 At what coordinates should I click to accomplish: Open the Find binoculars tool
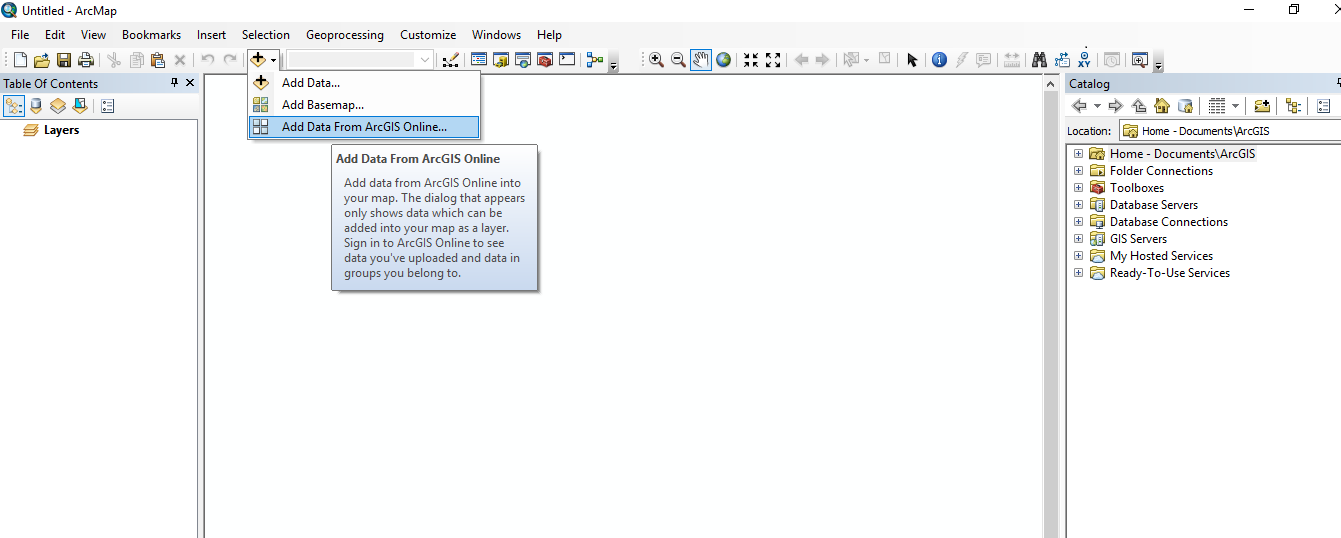1039,60
